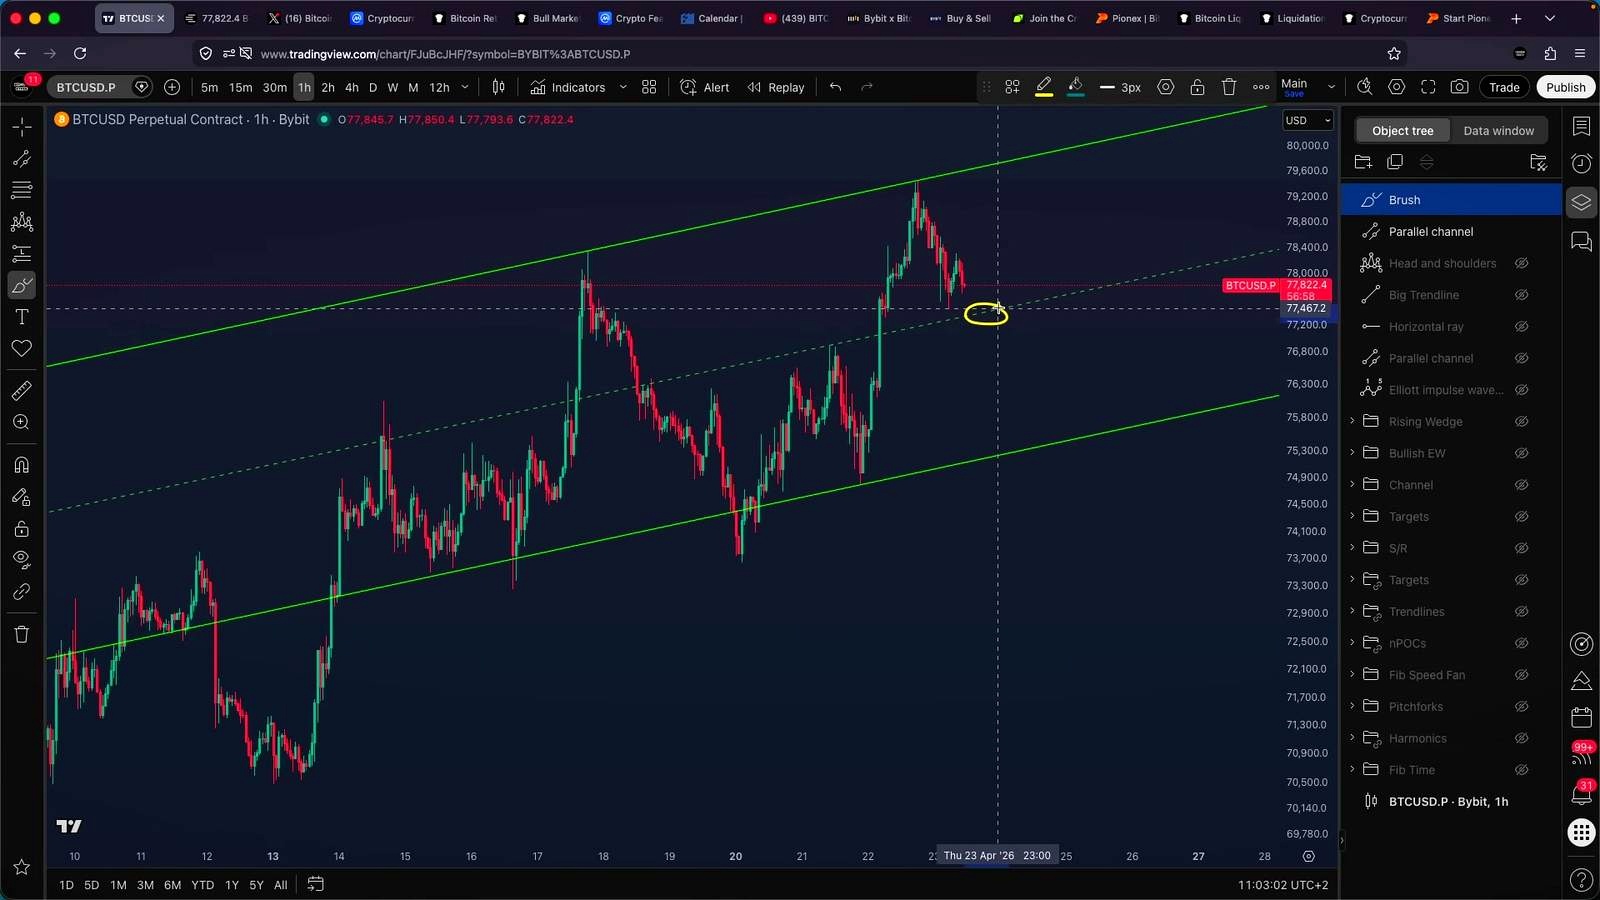Start bar Replay mode
Viewport: 1600px width, 900px height.
(x=776, y=87)
